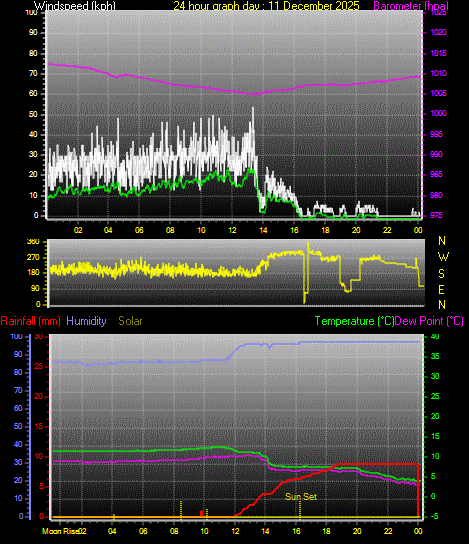Click the "Dew Point (°C)" legend label

pos(429,321)
